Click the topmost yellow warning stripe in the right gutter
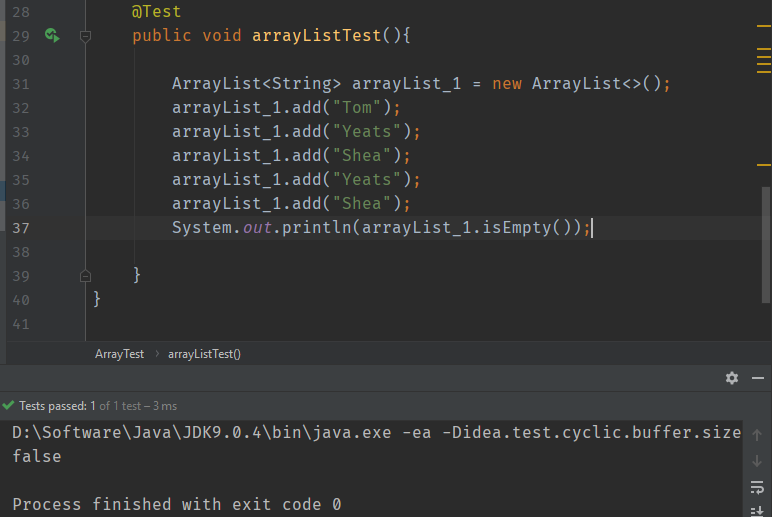Screen dimensions: 772x517 click(764, 26)
